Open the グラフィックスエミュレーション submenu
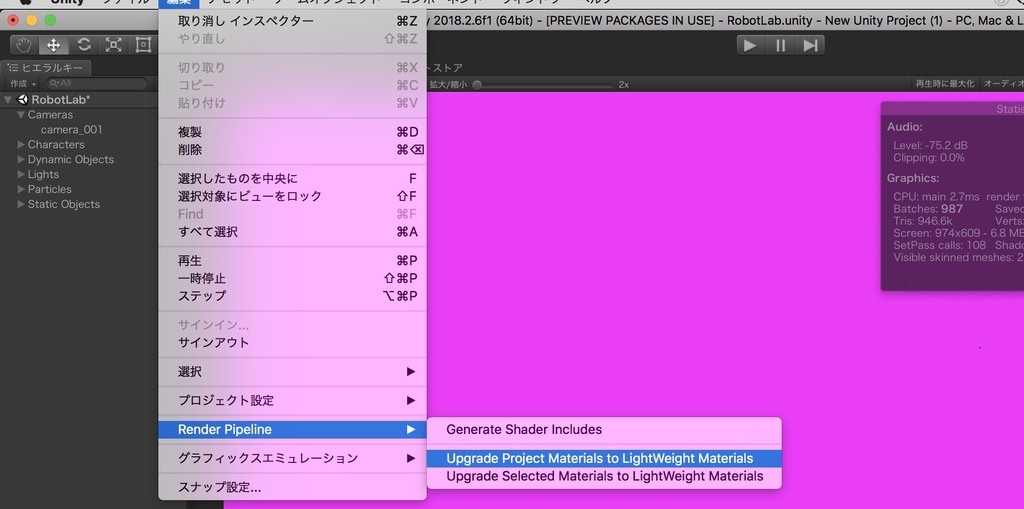Screen dimensions: 1024x509 tap(292, 458)
